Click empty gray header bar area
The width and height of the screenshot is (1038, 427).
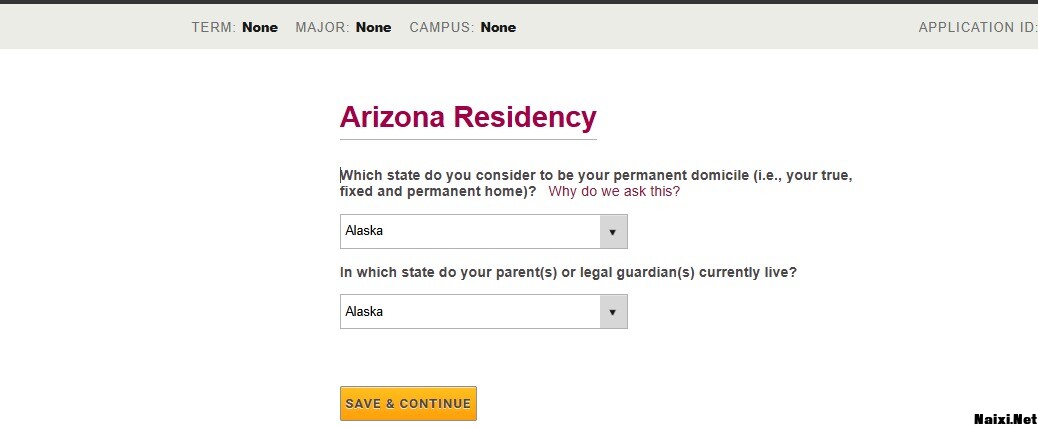[700, 27]
